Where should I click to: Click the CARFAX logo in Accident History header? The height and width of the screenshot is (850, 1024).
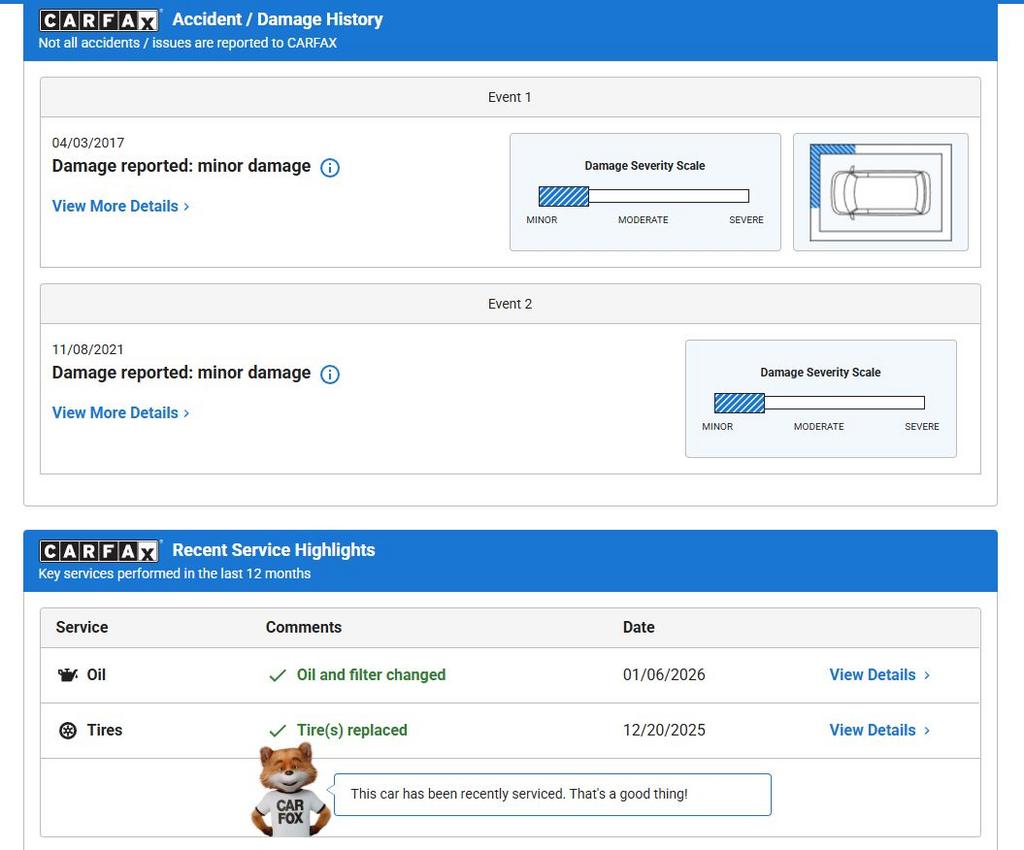point(99,20)
